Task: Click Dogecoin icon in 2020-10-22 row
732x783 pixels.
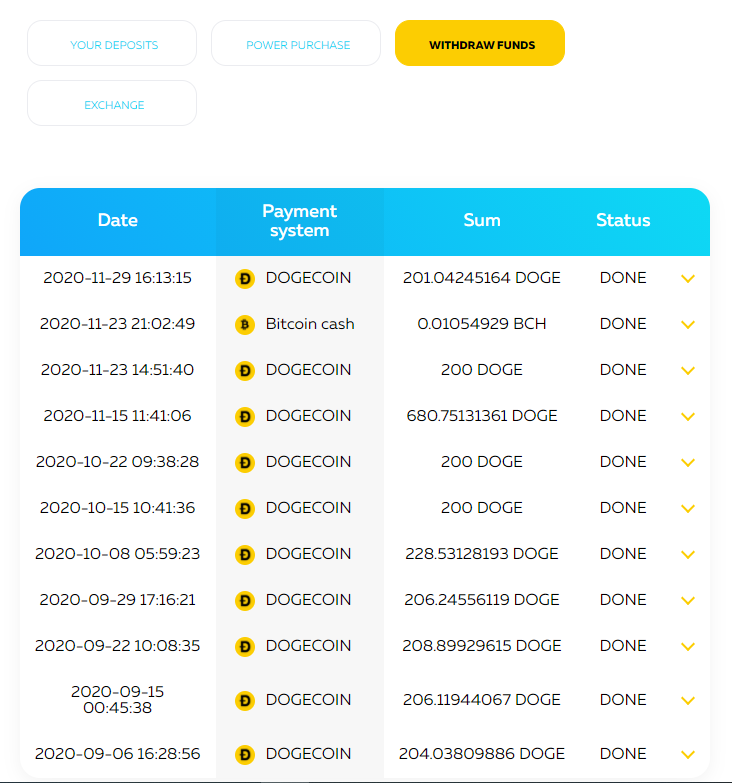Action: [245, 463]
